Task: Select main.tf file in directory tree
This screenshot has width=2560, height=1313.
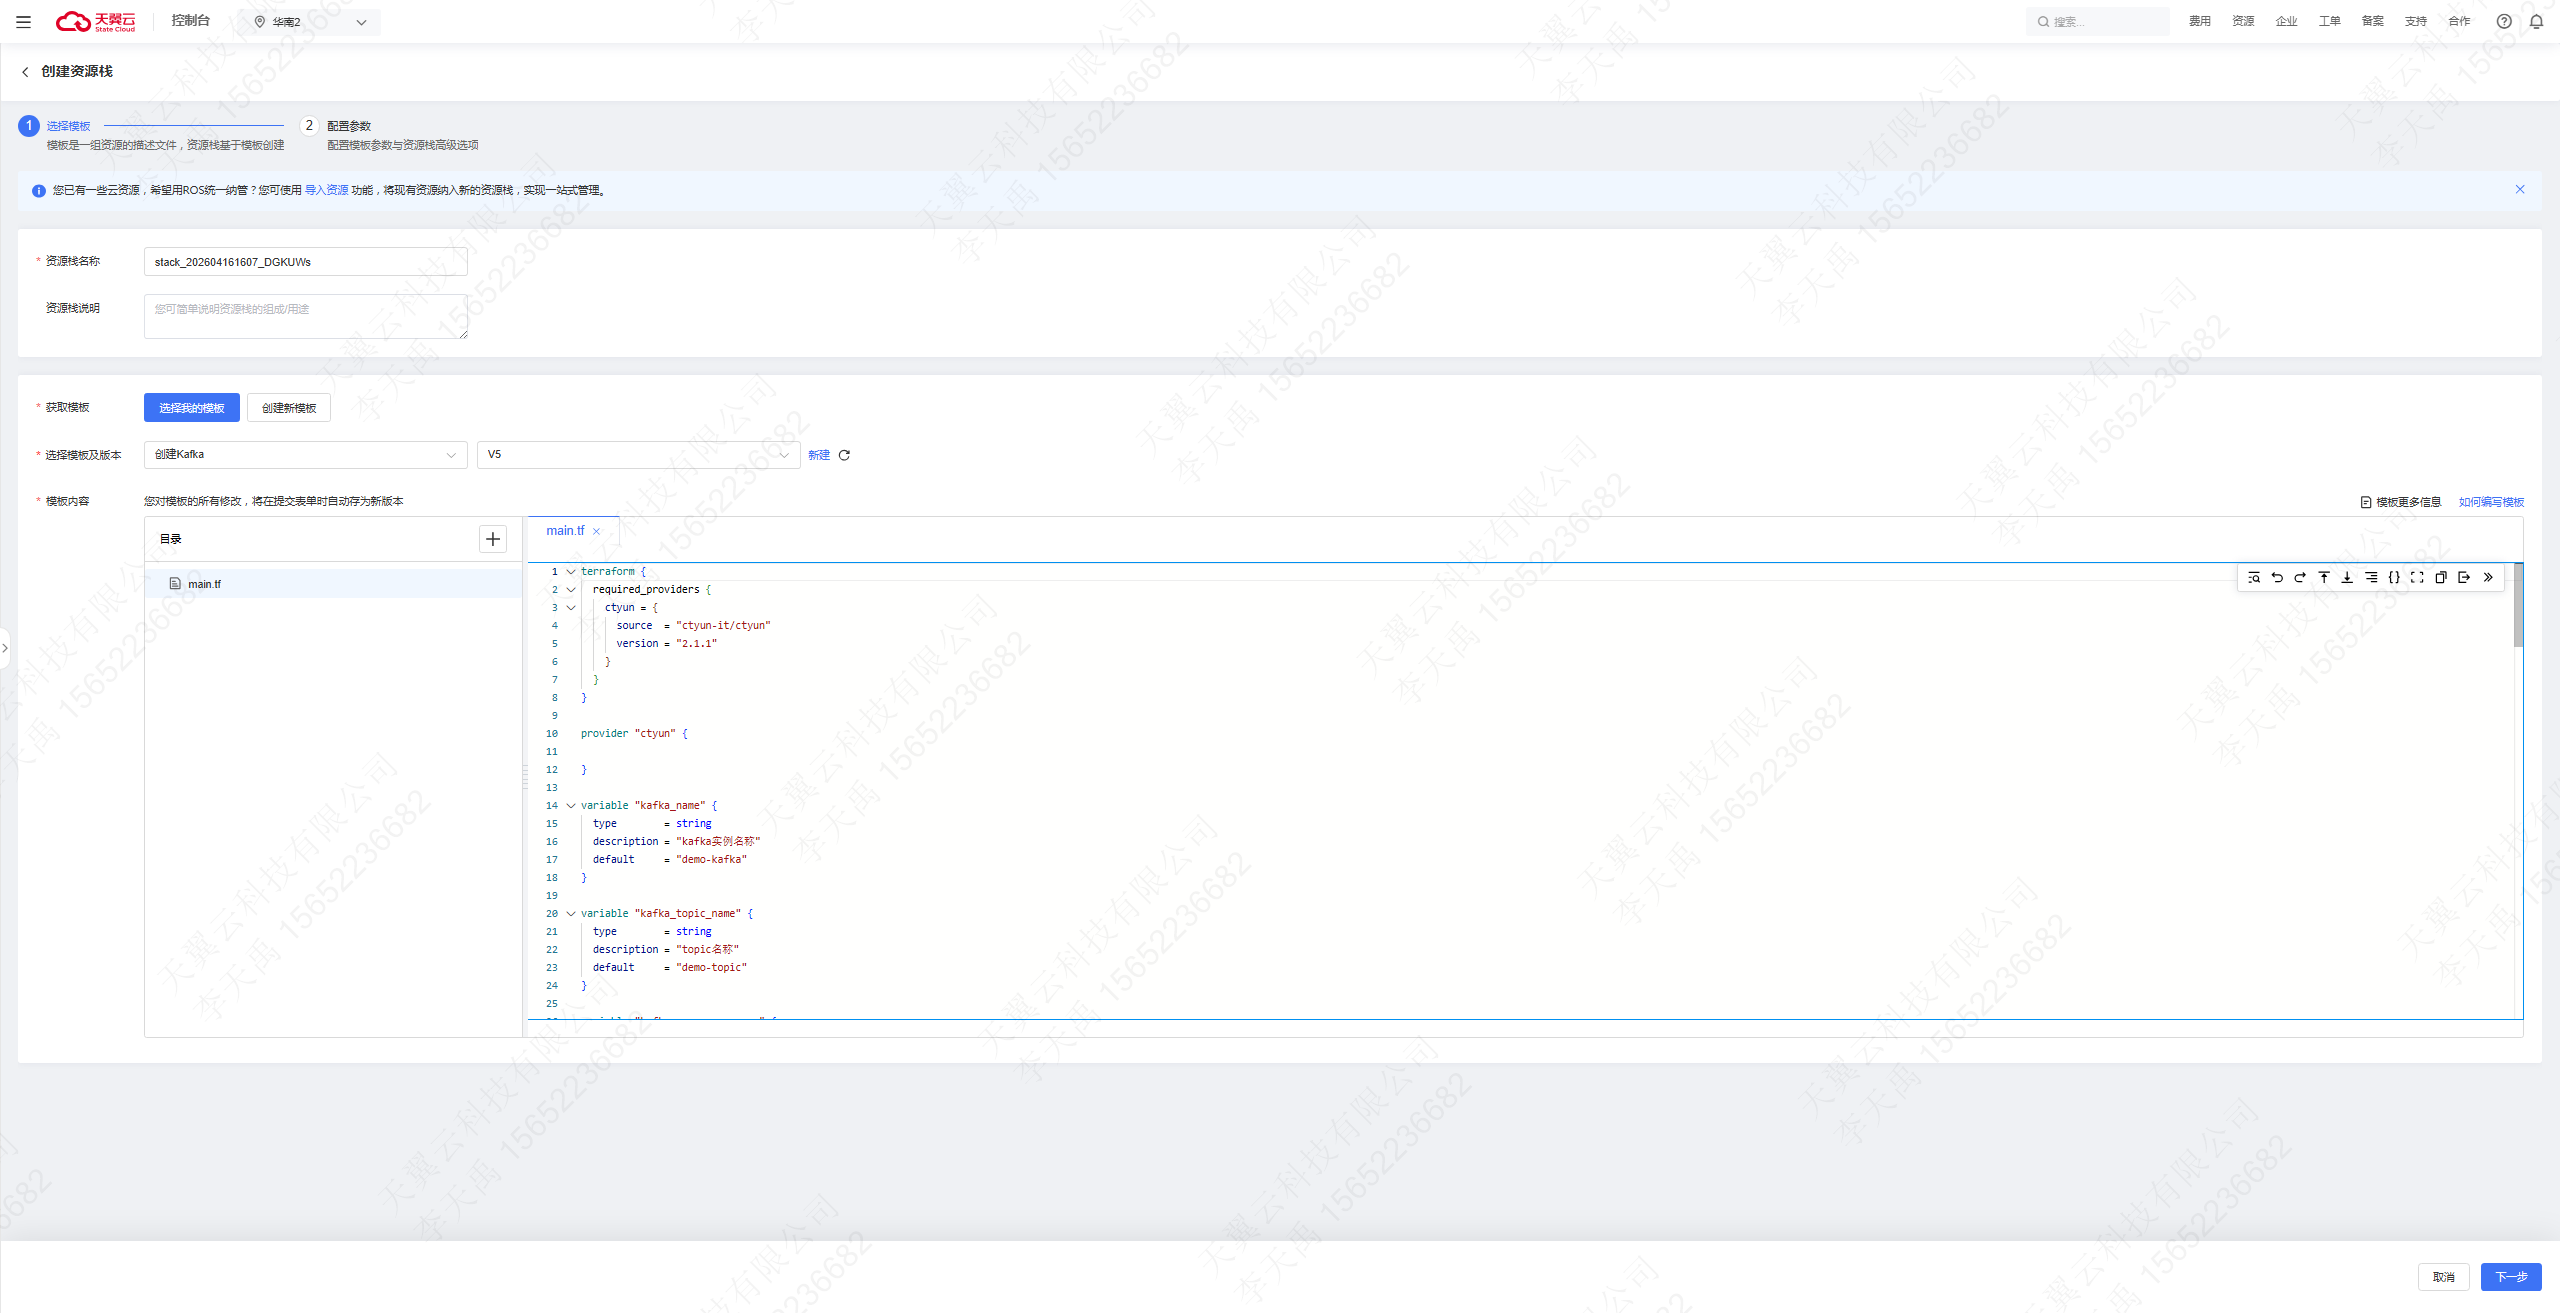Action: point(204,584)
